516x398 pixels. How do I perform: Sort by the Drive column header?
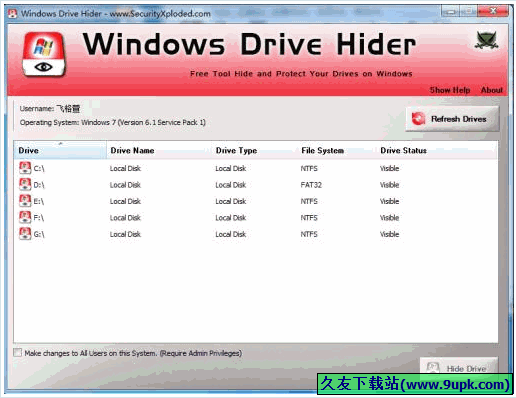[x=60, y=150]
